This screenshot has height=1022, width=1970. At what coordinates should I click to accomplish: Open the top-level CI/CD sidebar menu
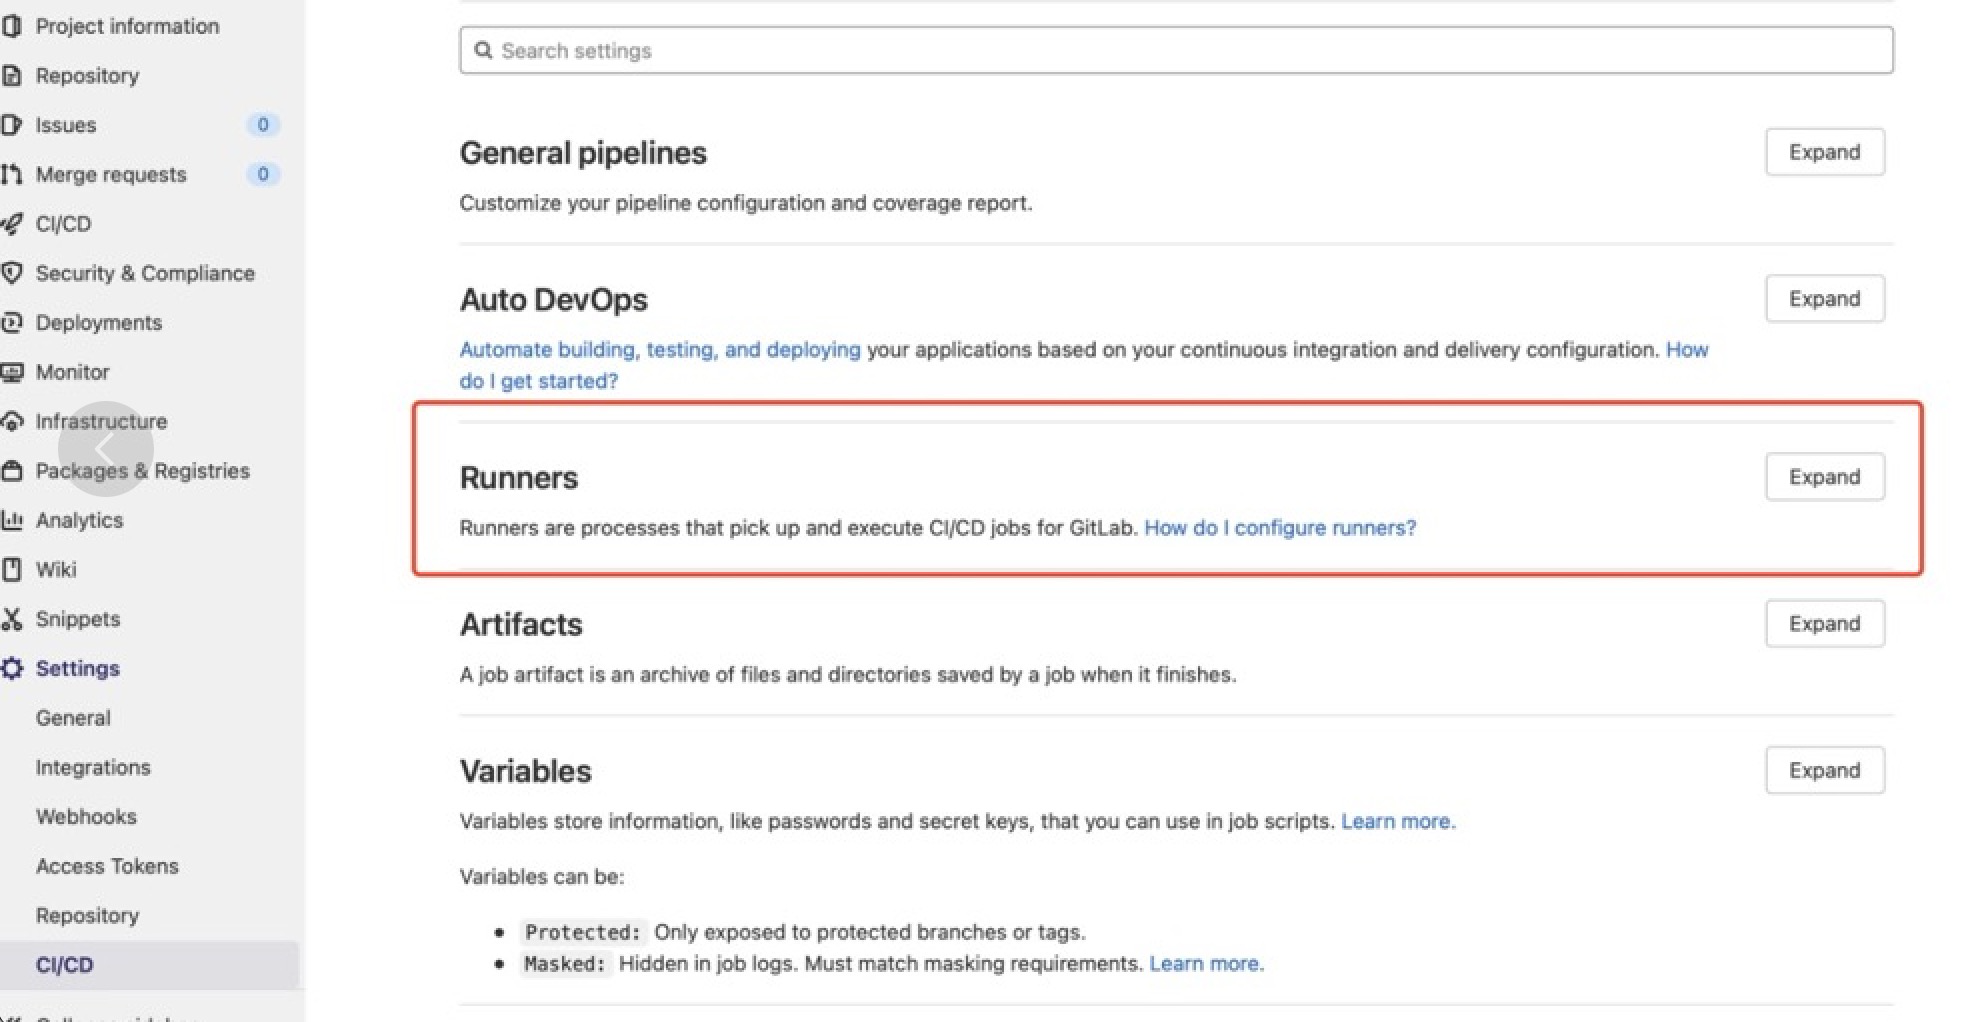(x=63, y=224)
